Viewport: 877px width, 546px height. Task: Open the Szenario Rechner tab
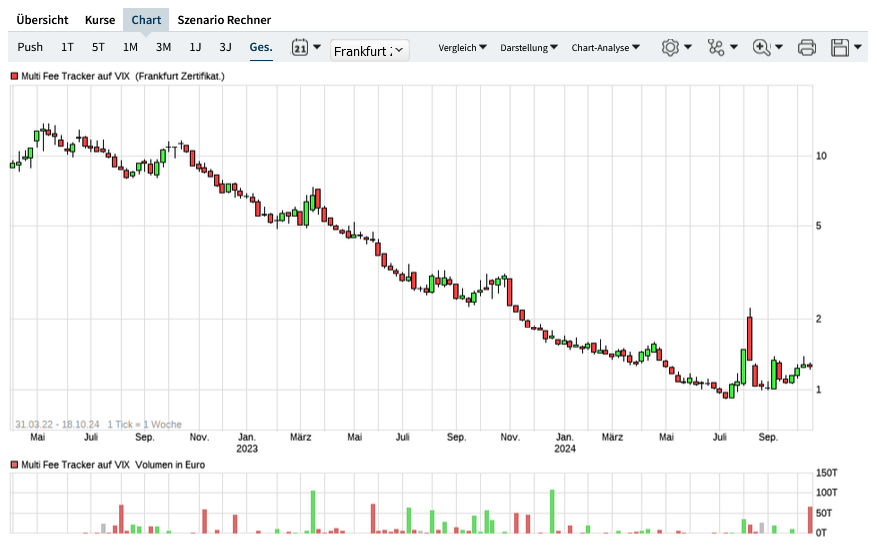(x=224, y=20)
